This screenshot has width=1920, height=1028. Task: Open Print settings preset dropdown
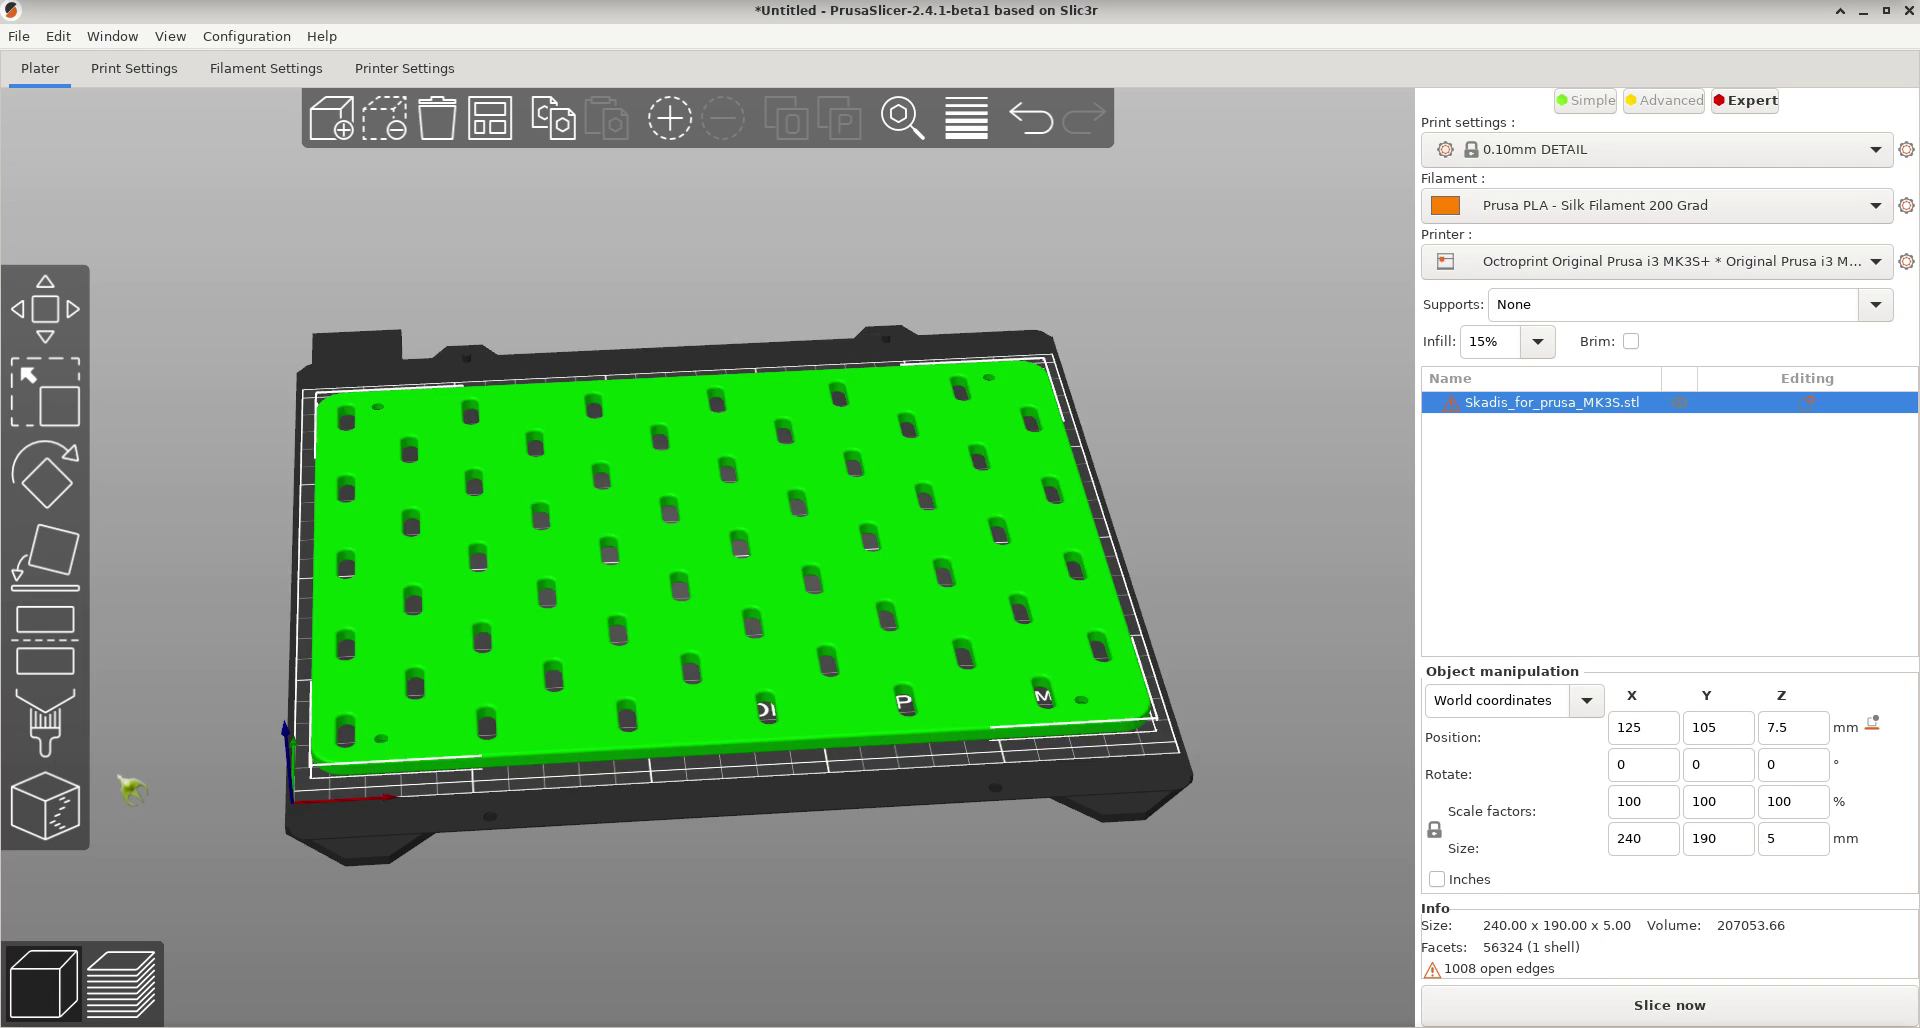click(x=1656, y=149)
